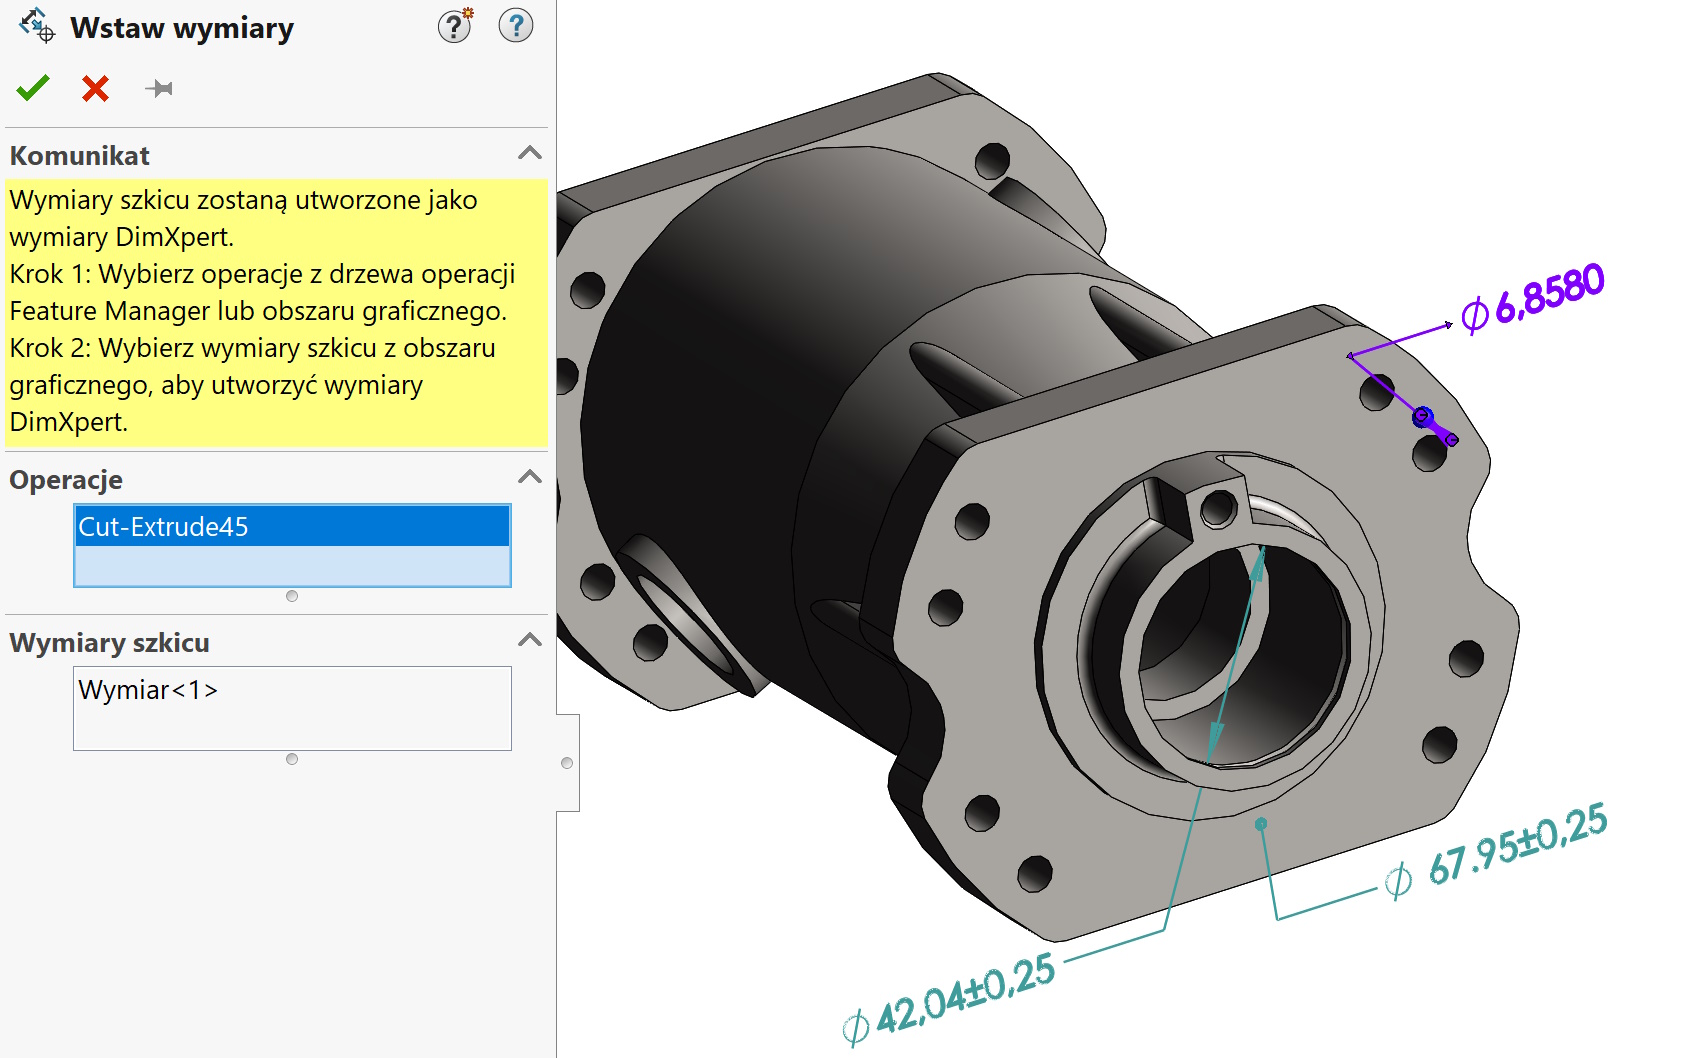
Task: Click the empty row in Operacje list
Action: pyautogui.click(x=292, y=566)
